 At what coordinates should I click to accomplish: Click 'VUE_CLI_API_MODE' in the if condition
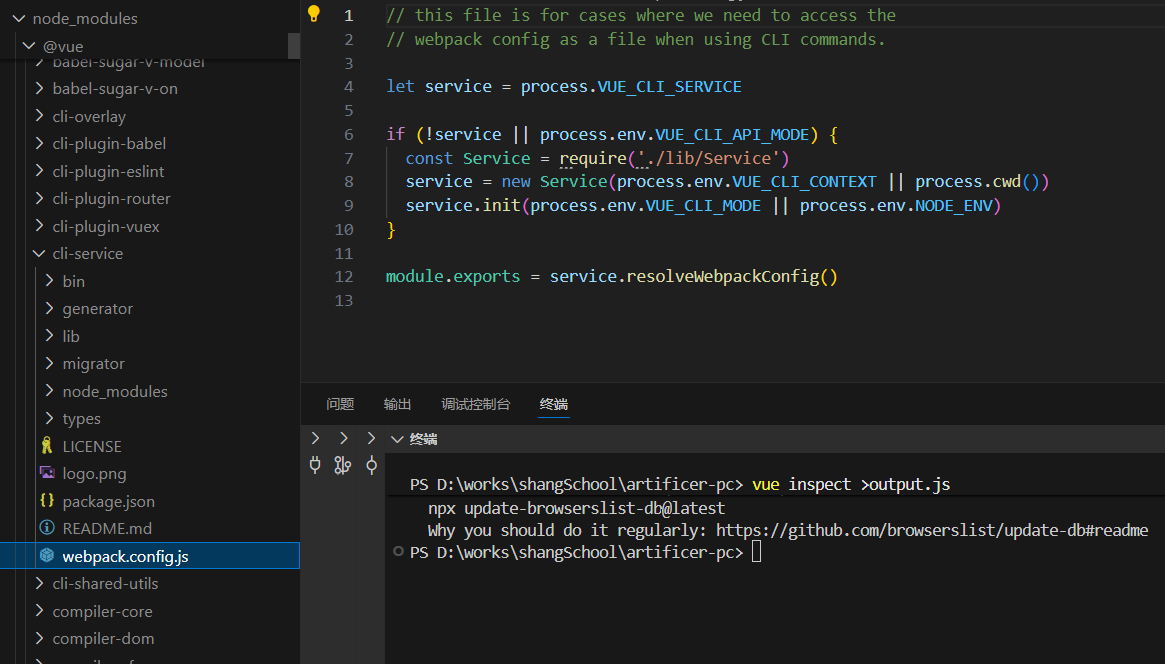pos(732,134)
